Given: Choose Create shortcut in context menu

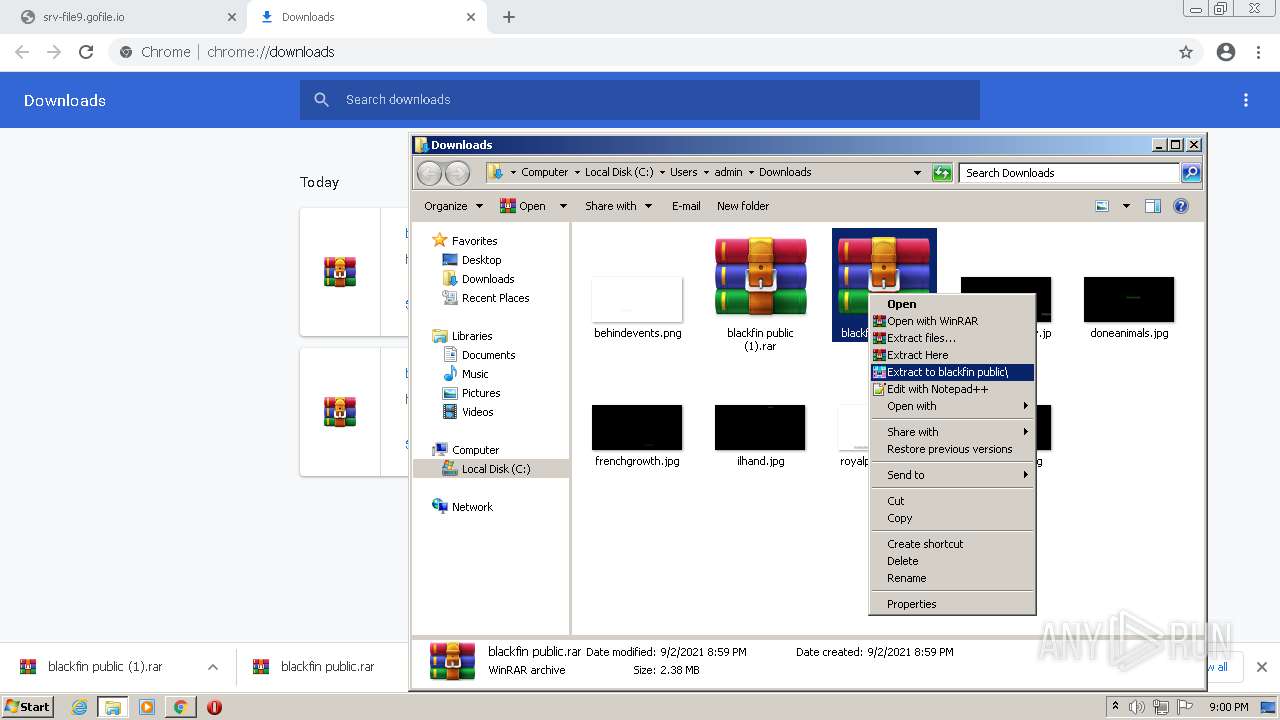Looking at the screenshot, I should (x=952, y=544).
